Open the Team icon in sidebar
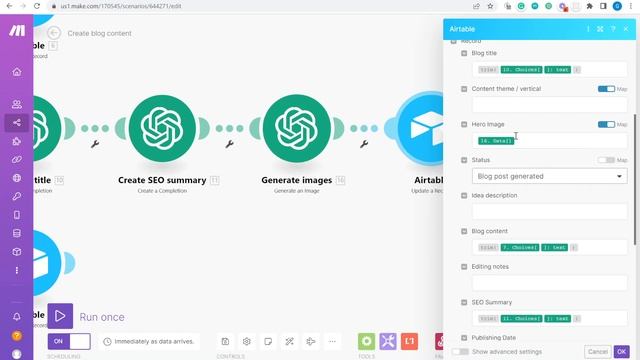This screenshot has height=360, width=640. [x=17, y=104]
